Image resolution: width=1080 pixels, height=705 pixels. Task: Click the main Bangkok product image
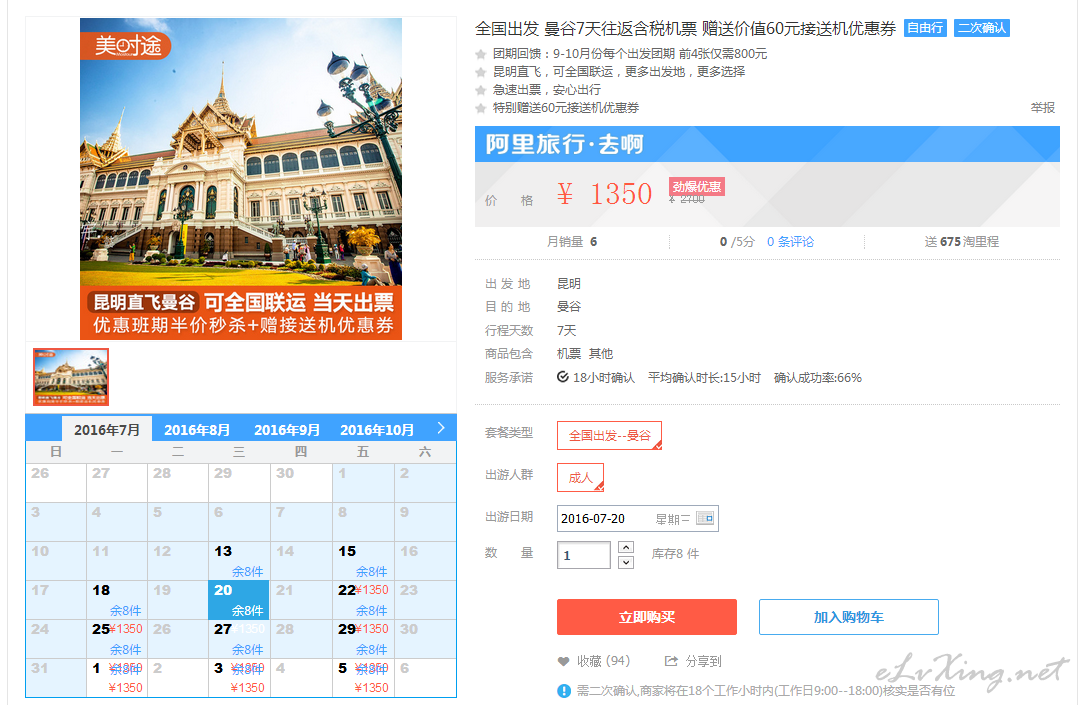241,179
